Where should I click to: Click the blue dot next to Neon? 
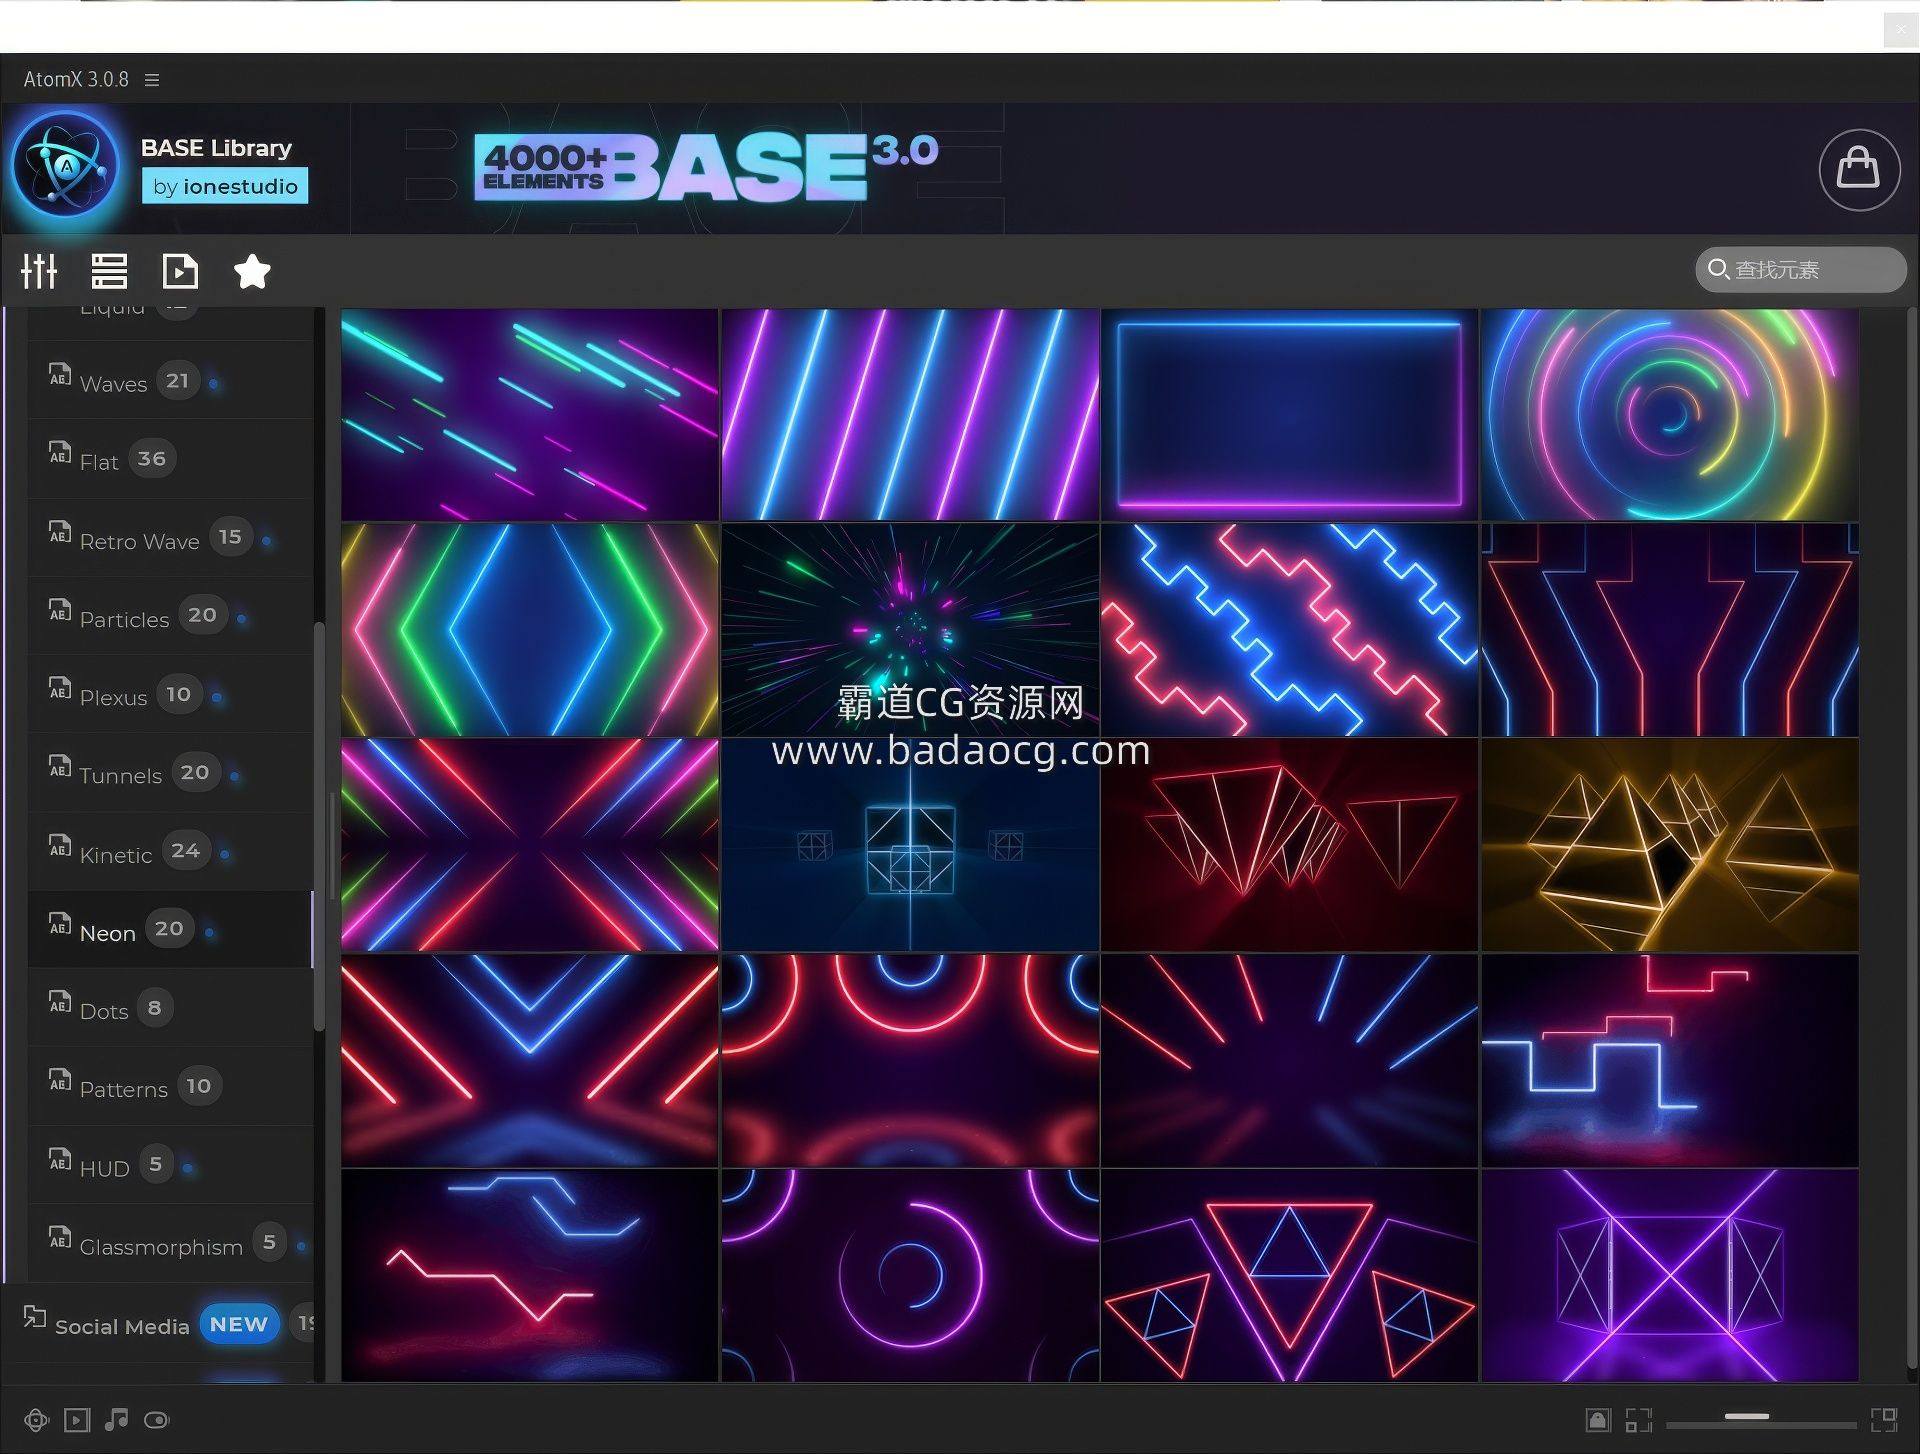point(209,933)
